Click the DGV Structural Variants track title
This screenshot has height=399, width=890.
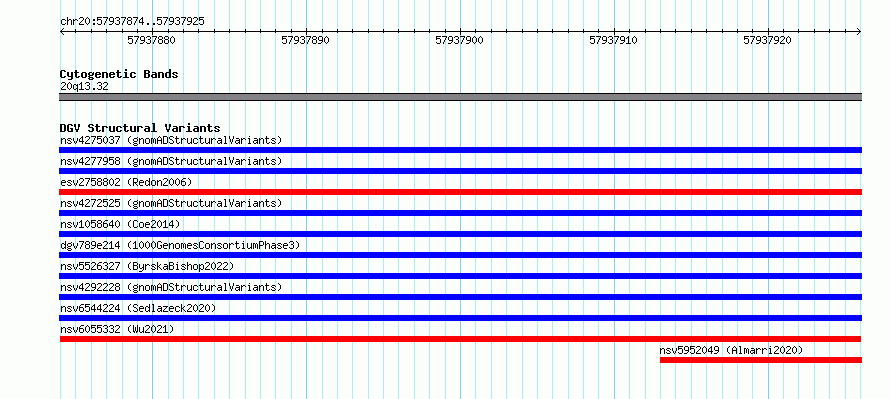click(140, 128)
